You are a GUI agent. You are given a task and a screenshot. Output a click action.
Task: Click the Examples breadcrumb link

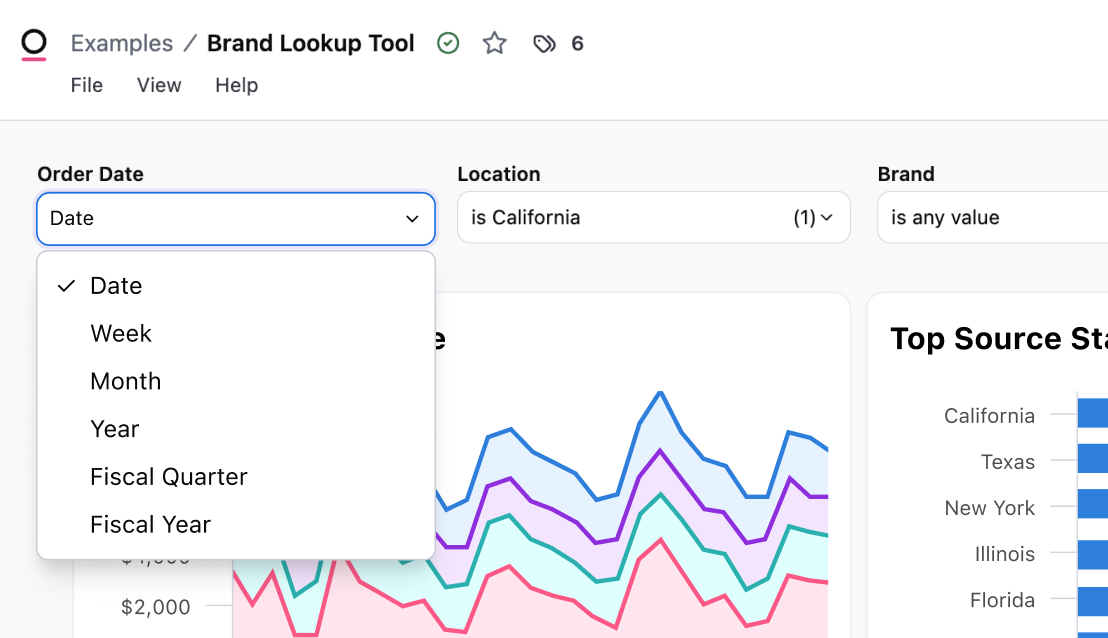click(121, 43)
